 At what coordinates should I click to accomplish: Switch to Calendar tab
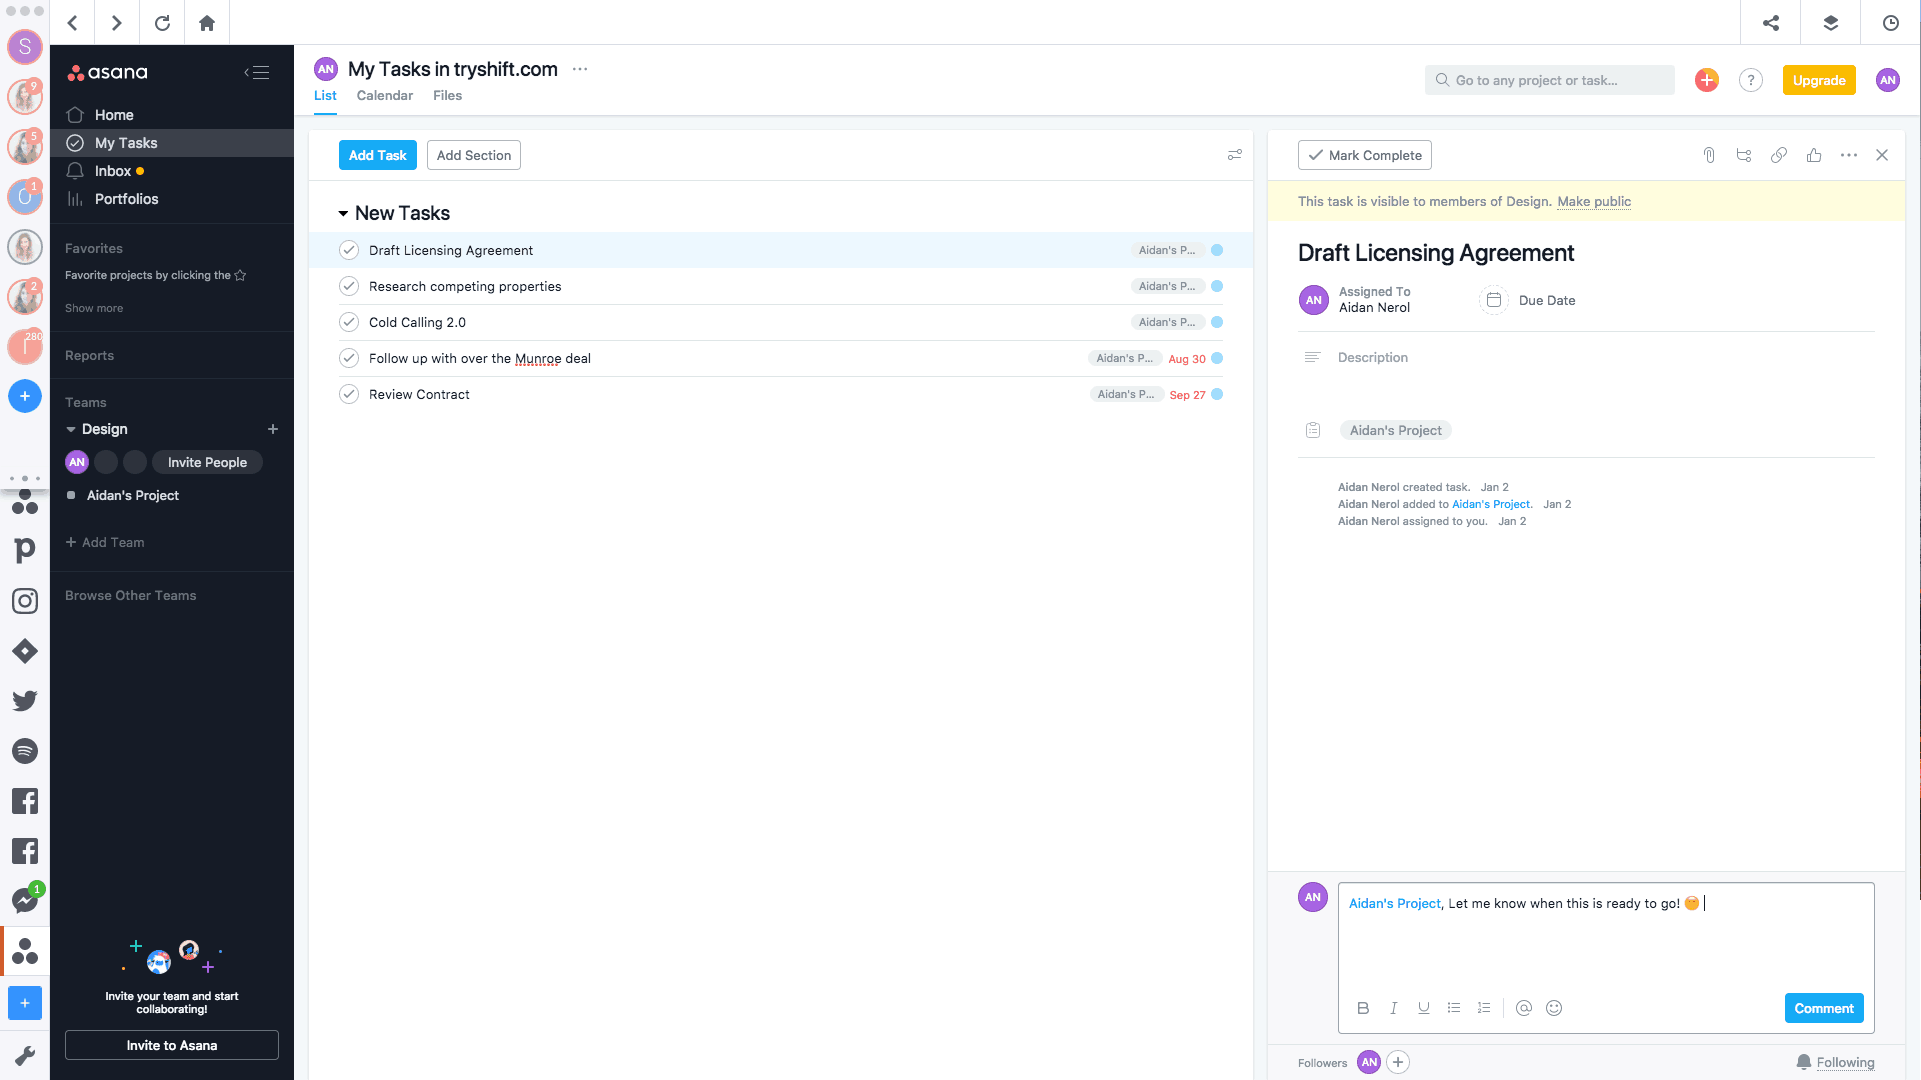(385, 95)
